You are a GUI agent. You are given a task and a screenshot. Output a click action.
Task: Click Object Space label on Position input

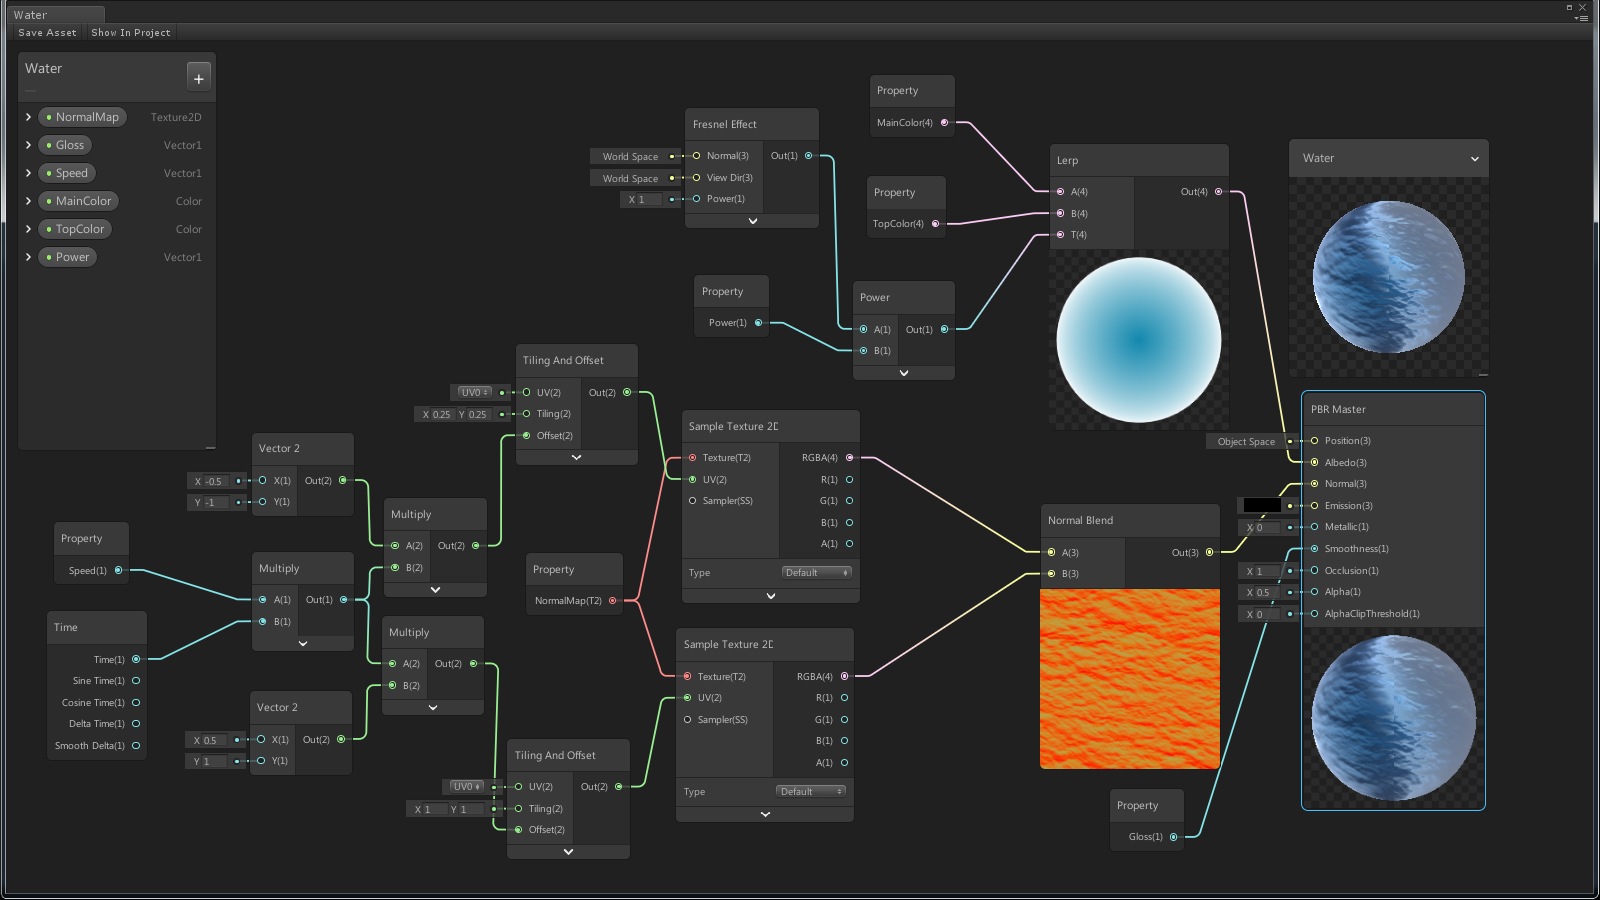1246,442
